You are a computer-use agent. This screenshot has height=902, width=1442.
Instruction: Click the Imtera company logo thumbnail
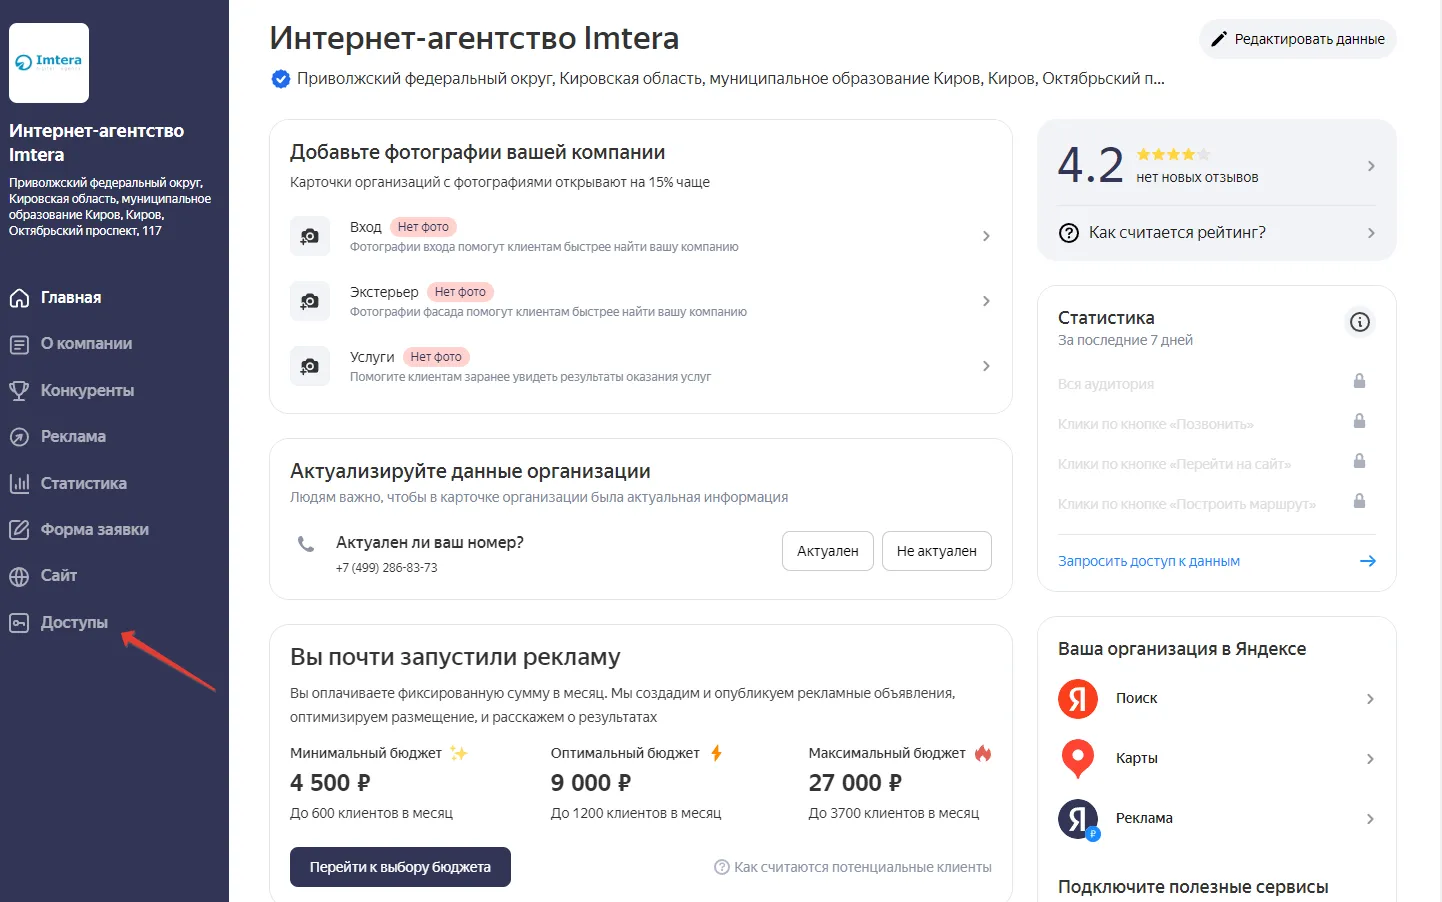(49, 63)
